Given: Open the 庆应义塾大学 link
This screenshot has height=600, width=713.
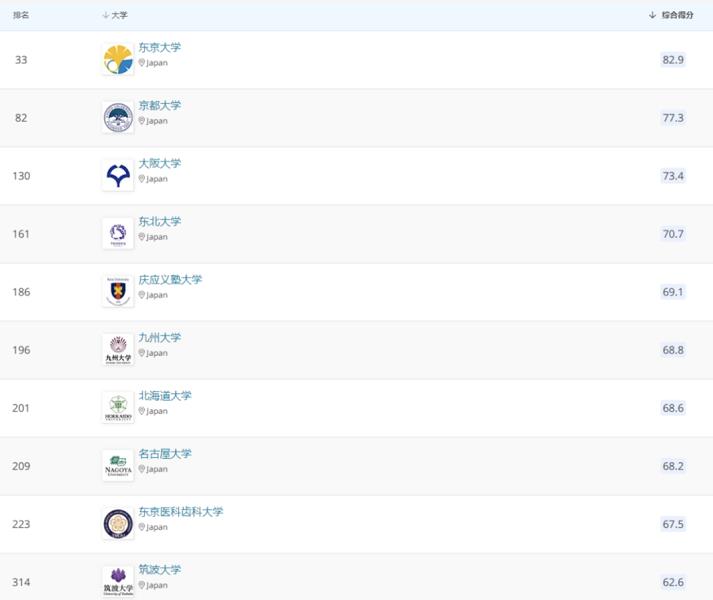Looking at the screenshot, I should [x=170, y=279].
